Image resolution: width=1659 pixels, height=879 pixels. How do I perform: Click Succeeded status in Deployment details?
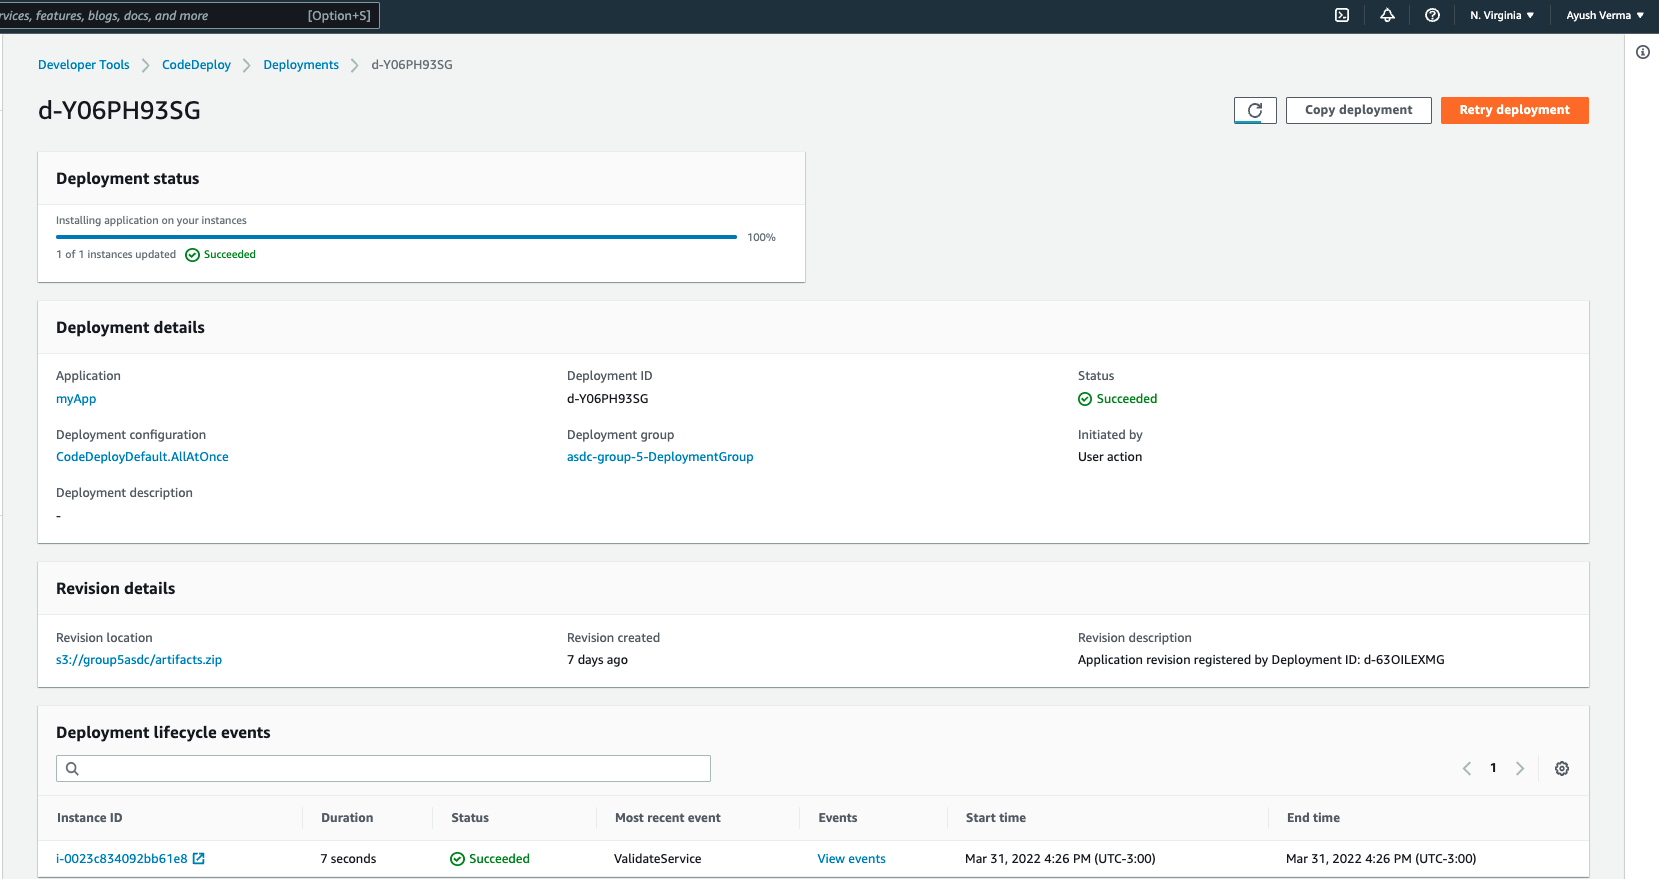[1117, 399]
